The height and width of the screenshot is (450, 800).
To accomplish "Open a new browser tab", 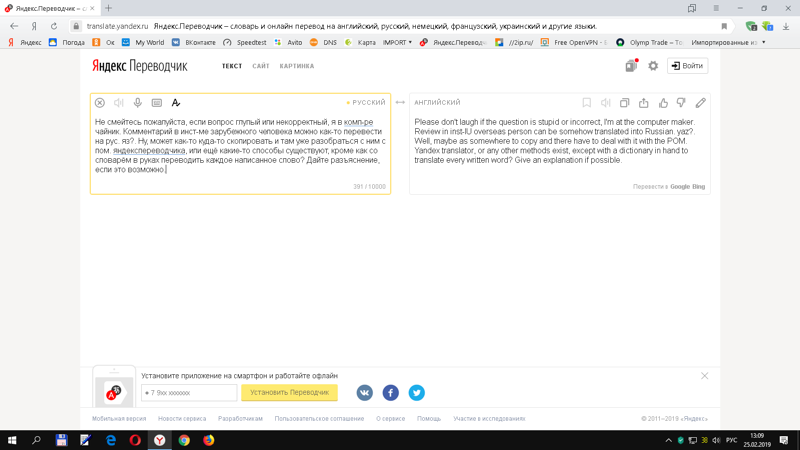I will coord(108,8).
